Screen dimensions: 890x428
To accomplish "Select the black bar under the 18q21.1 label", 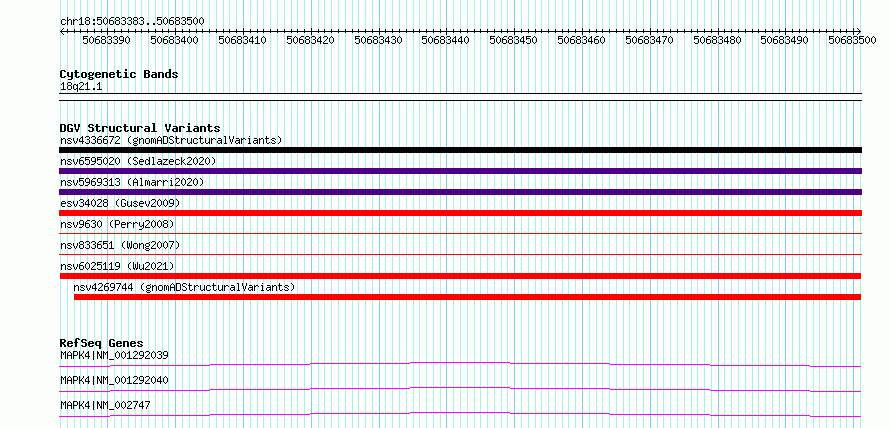I will tap(460, 97).
